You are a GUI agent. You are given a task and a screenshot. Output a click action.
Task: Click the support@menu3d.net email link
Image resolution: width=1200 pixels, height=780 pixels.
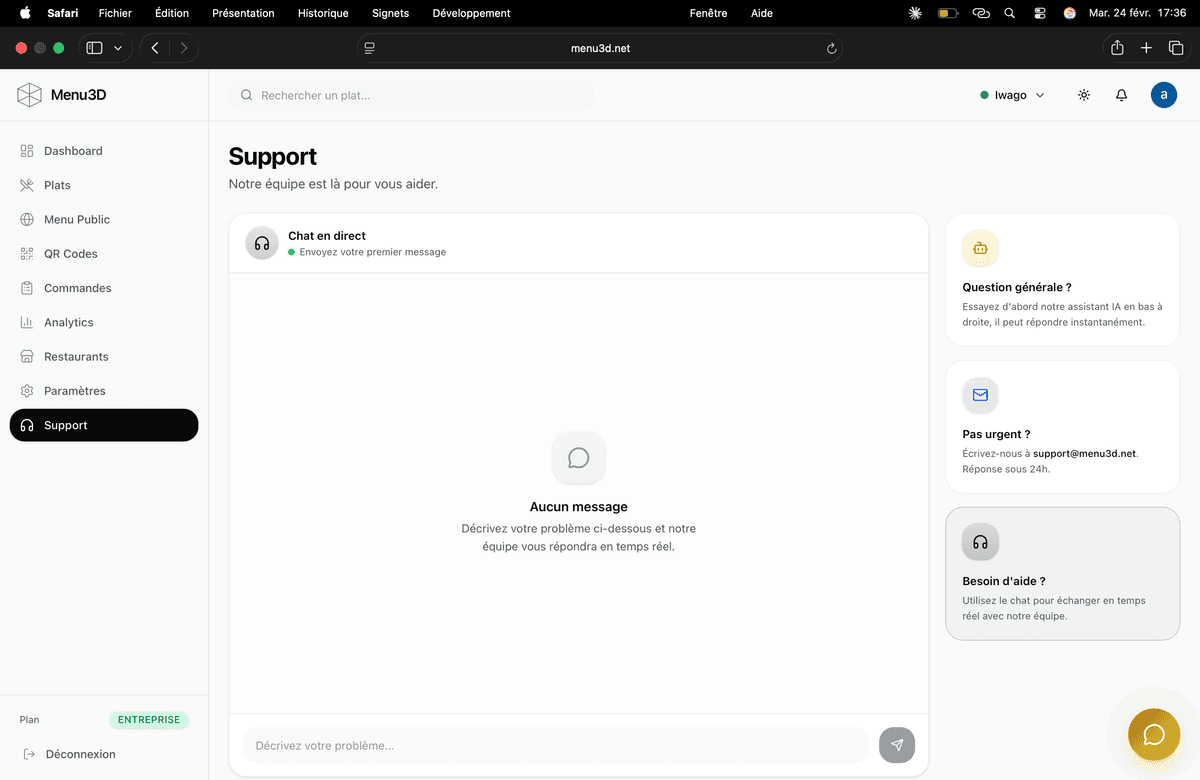click(1084, 453)
